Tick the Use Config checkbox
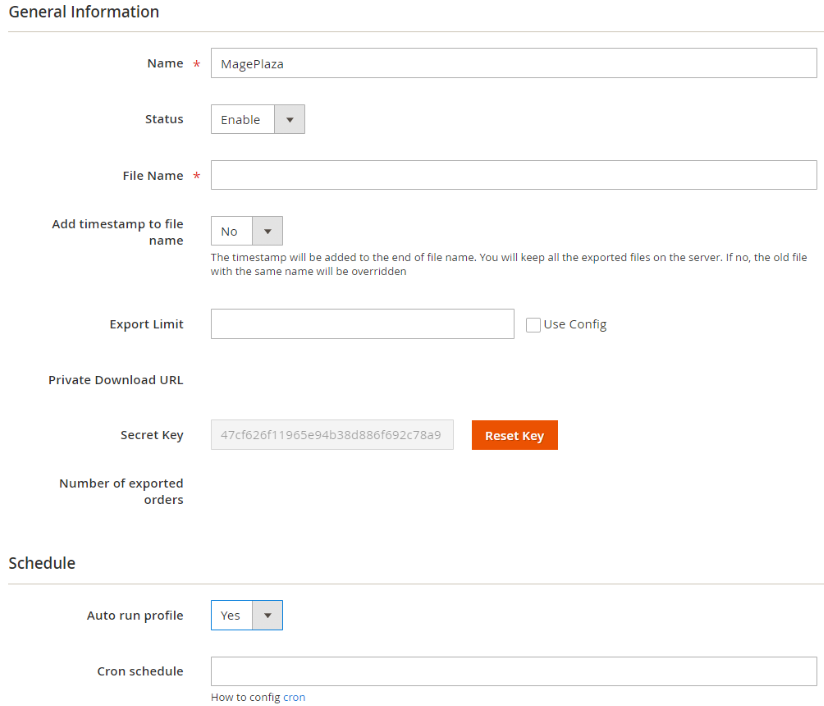 (x=533, y=325)
